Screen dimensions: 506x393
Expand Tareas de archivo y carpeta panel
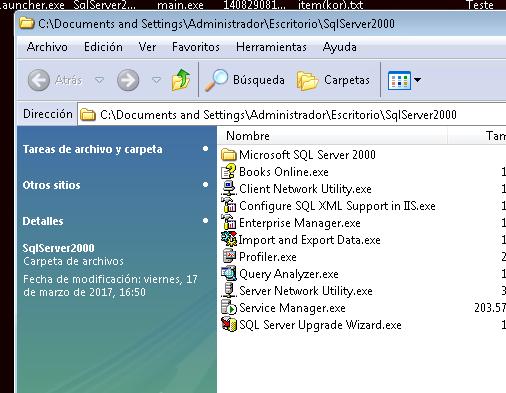205,149
